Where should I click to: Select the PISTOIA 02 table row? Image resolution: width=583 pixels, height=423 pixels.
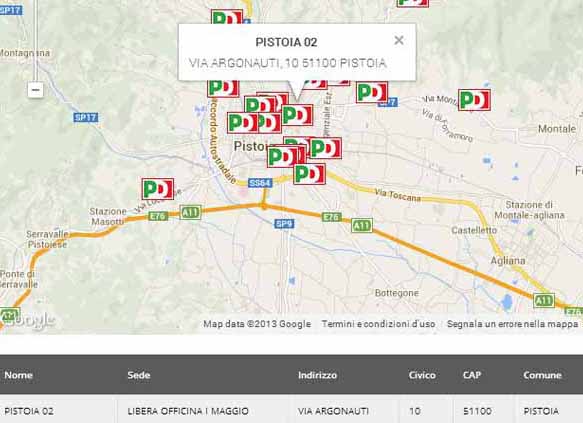pos(292,410)
